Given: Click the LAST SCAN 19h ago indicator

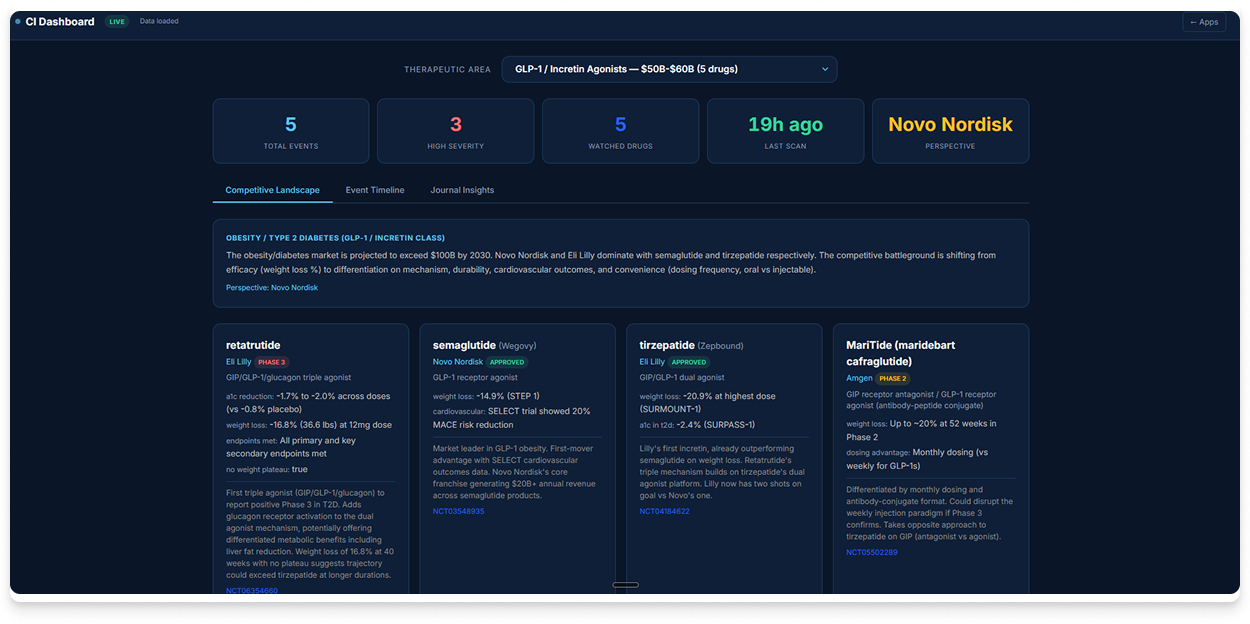Looking at the screenshot, I should [x=785, y=131].
